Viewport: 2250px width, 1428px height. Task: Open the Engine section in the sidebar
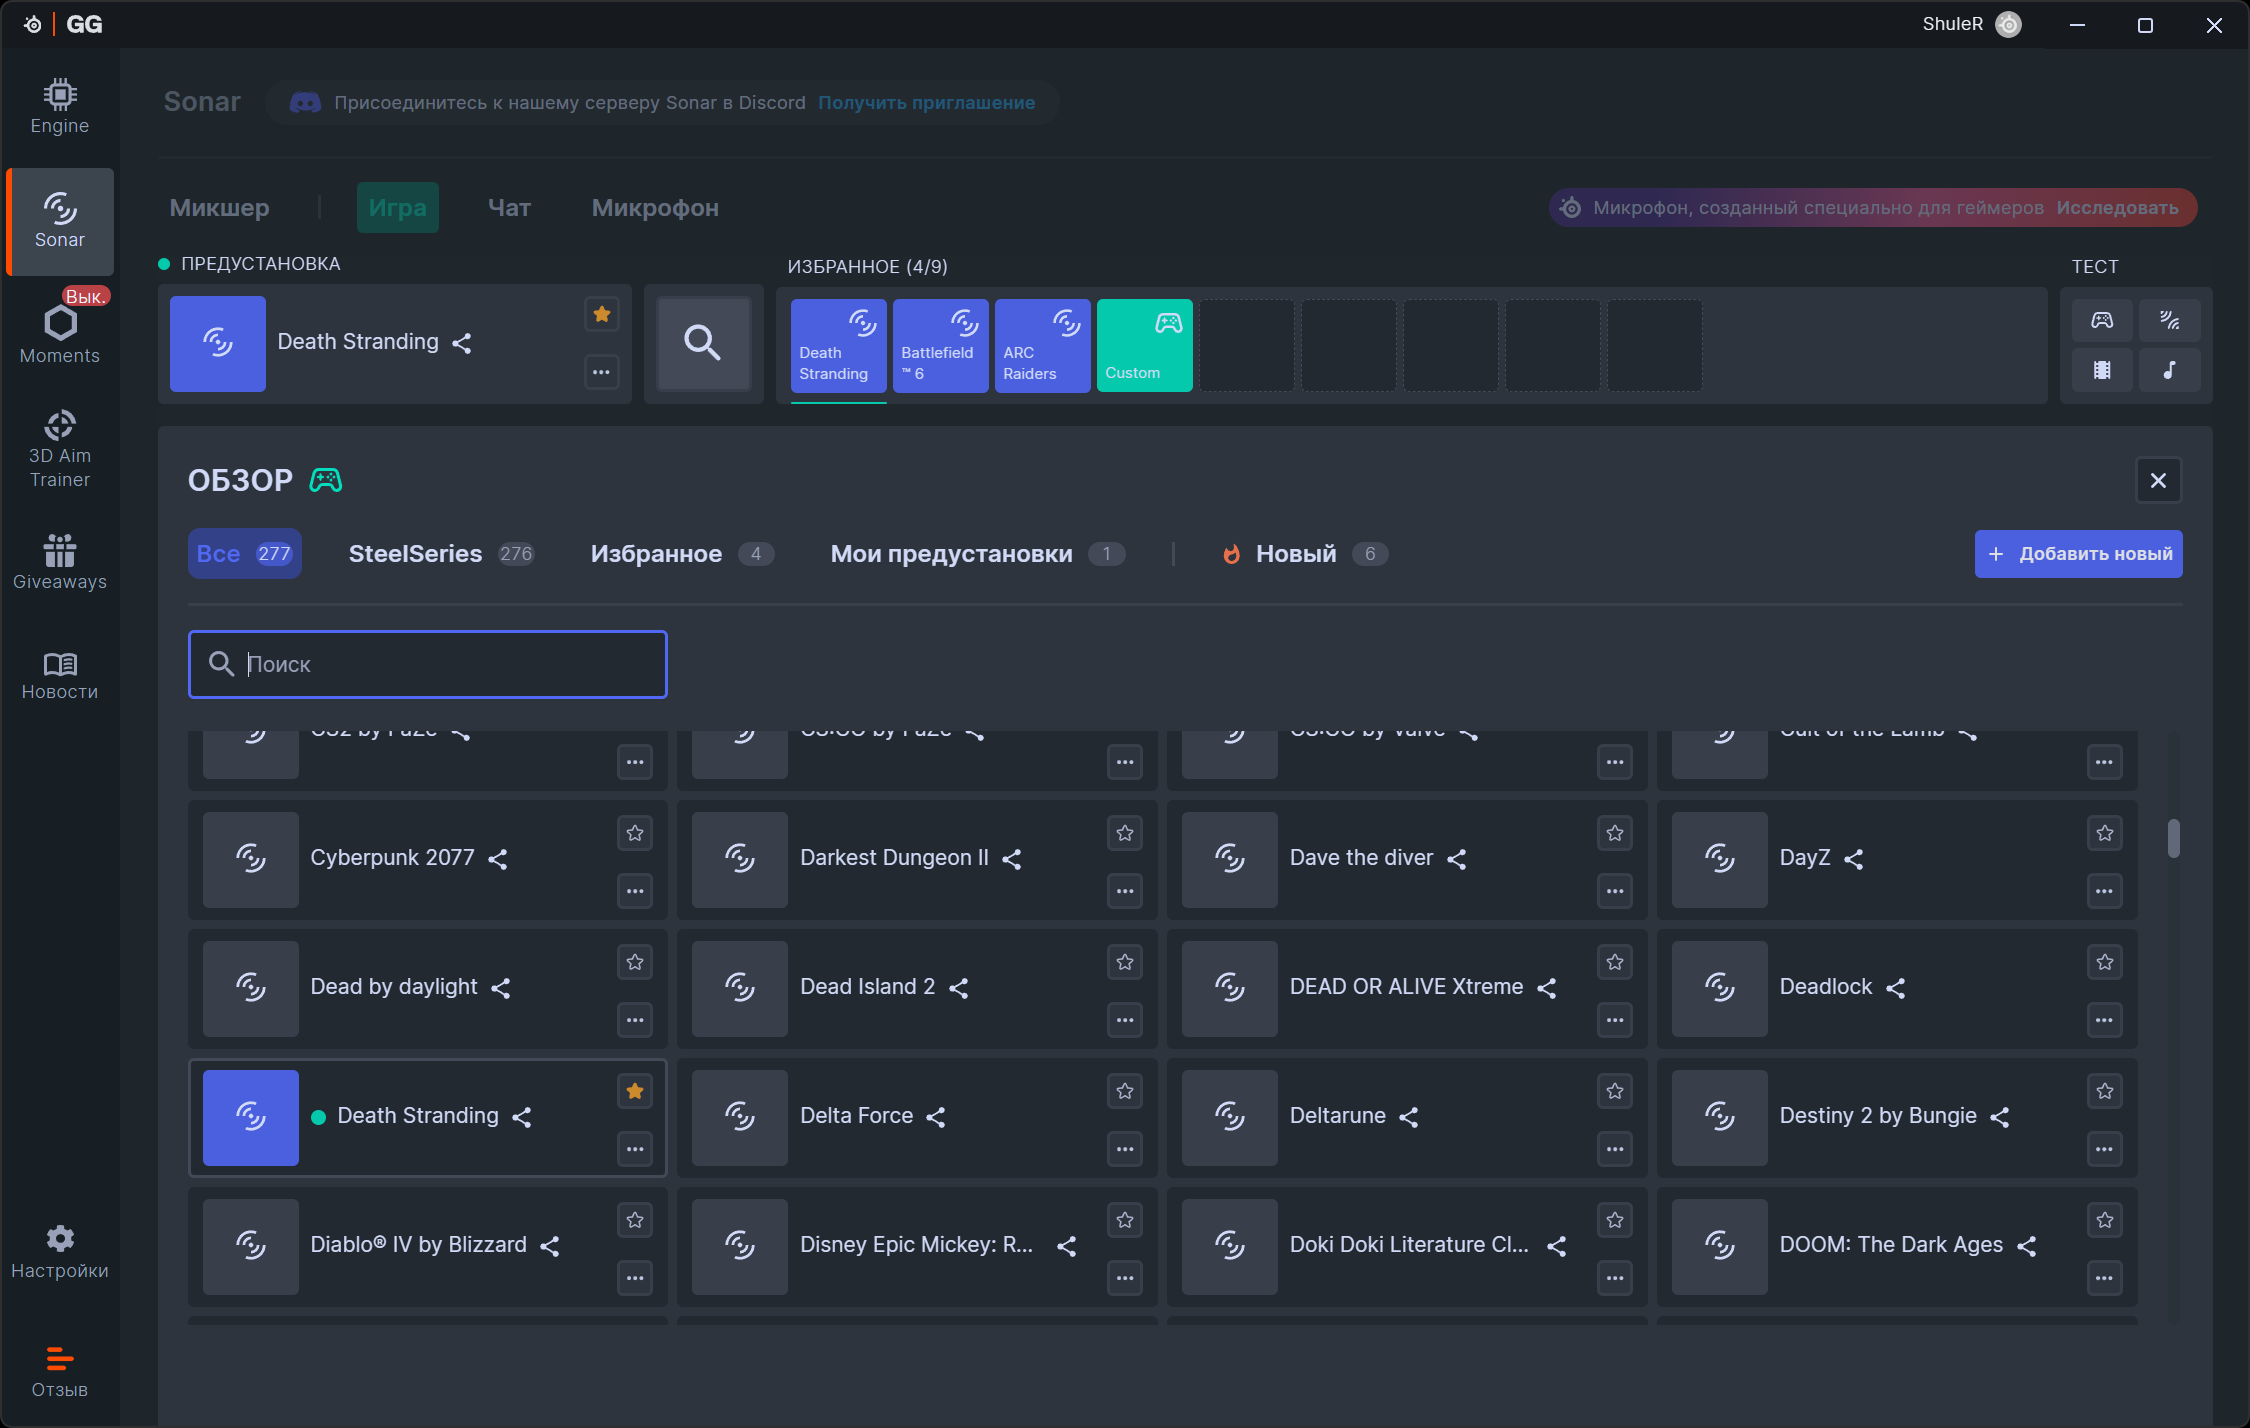[59, 106]
